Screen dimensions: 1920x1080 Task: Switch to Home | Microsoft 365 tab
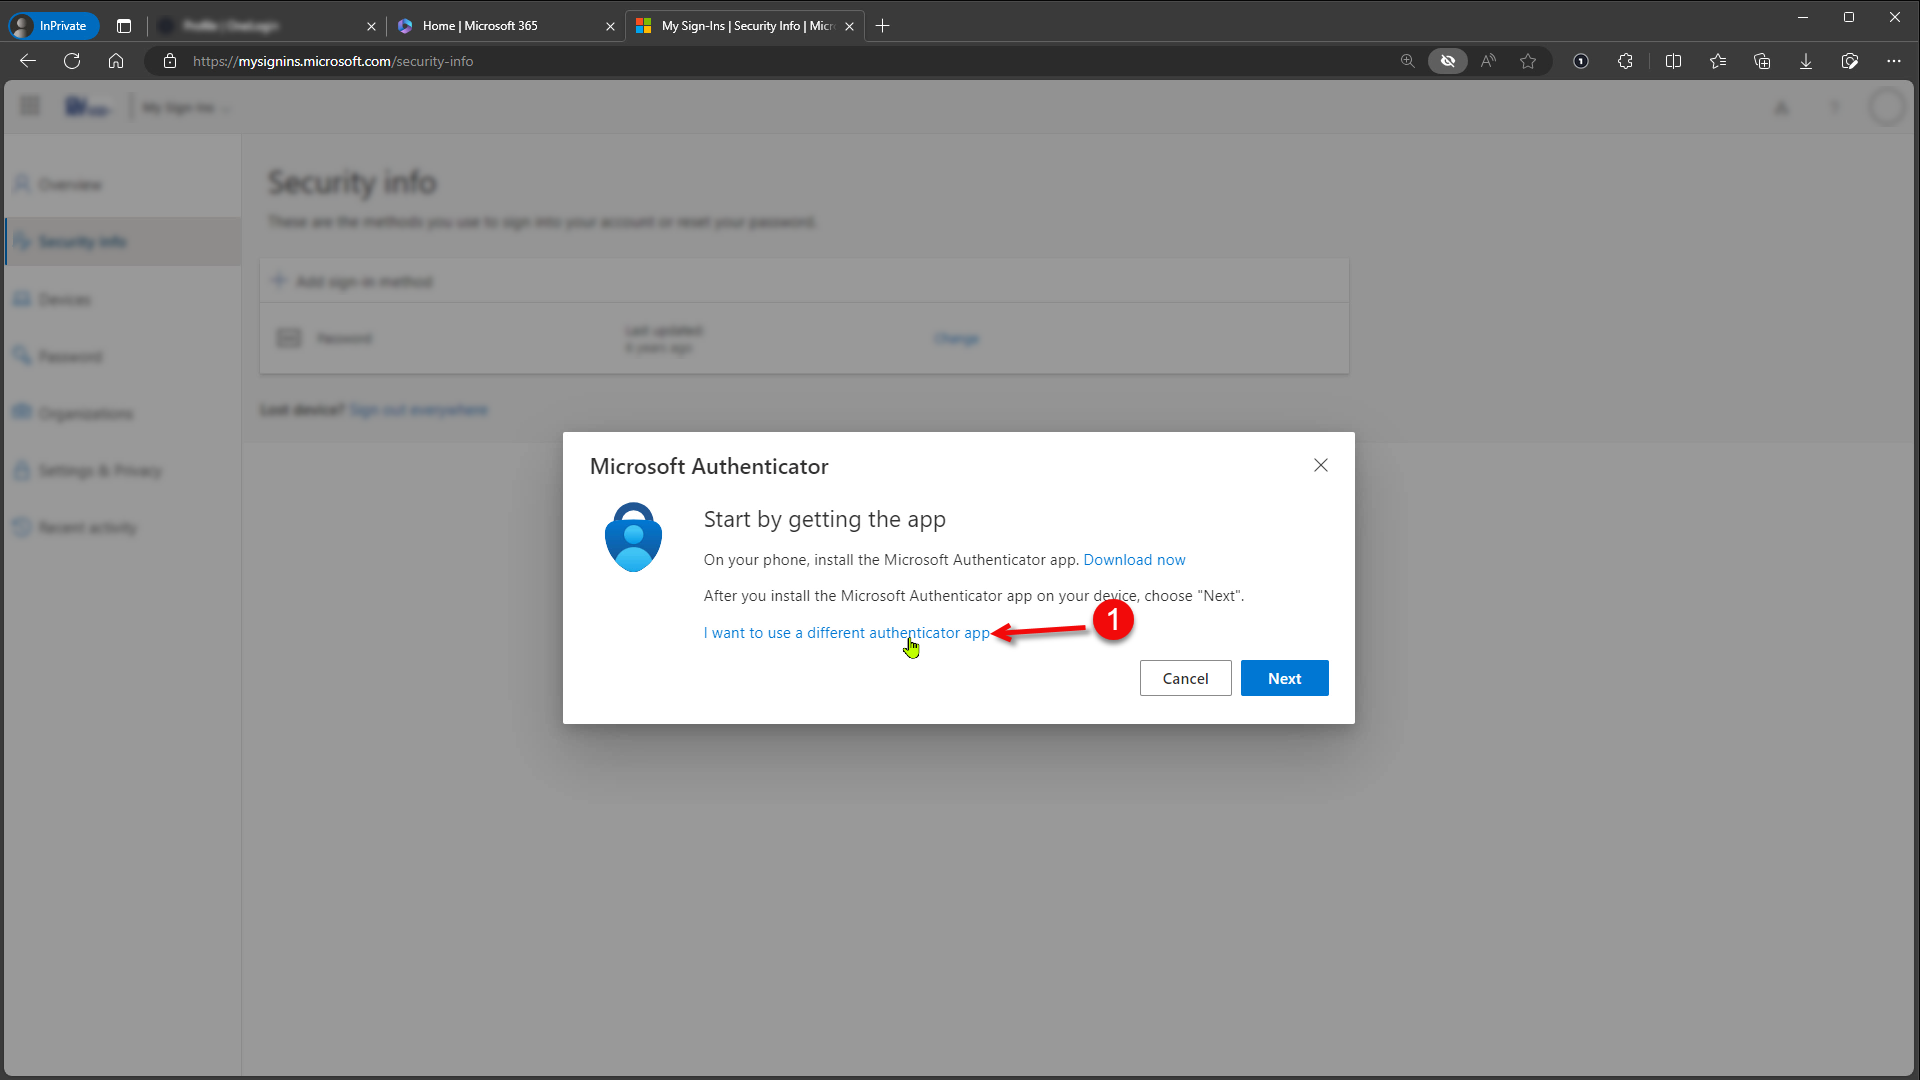[480, 26]
